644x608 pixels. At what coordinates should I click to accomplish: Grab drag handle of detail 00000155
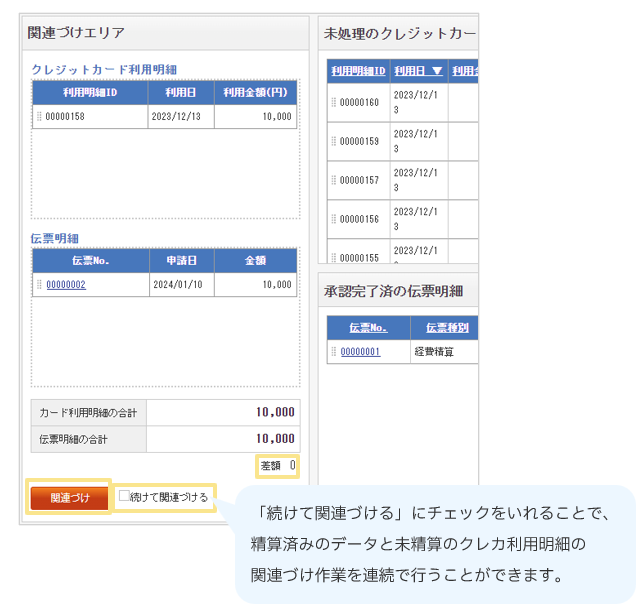[334, 258]
